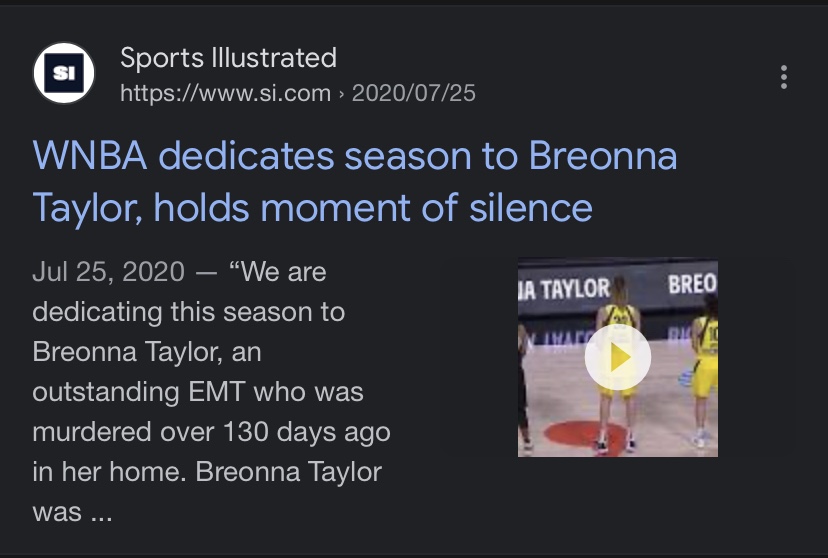Click the "BREO" banner in the video thumbnail
This screenshot has width=828, height=558.
coord(692,284)
